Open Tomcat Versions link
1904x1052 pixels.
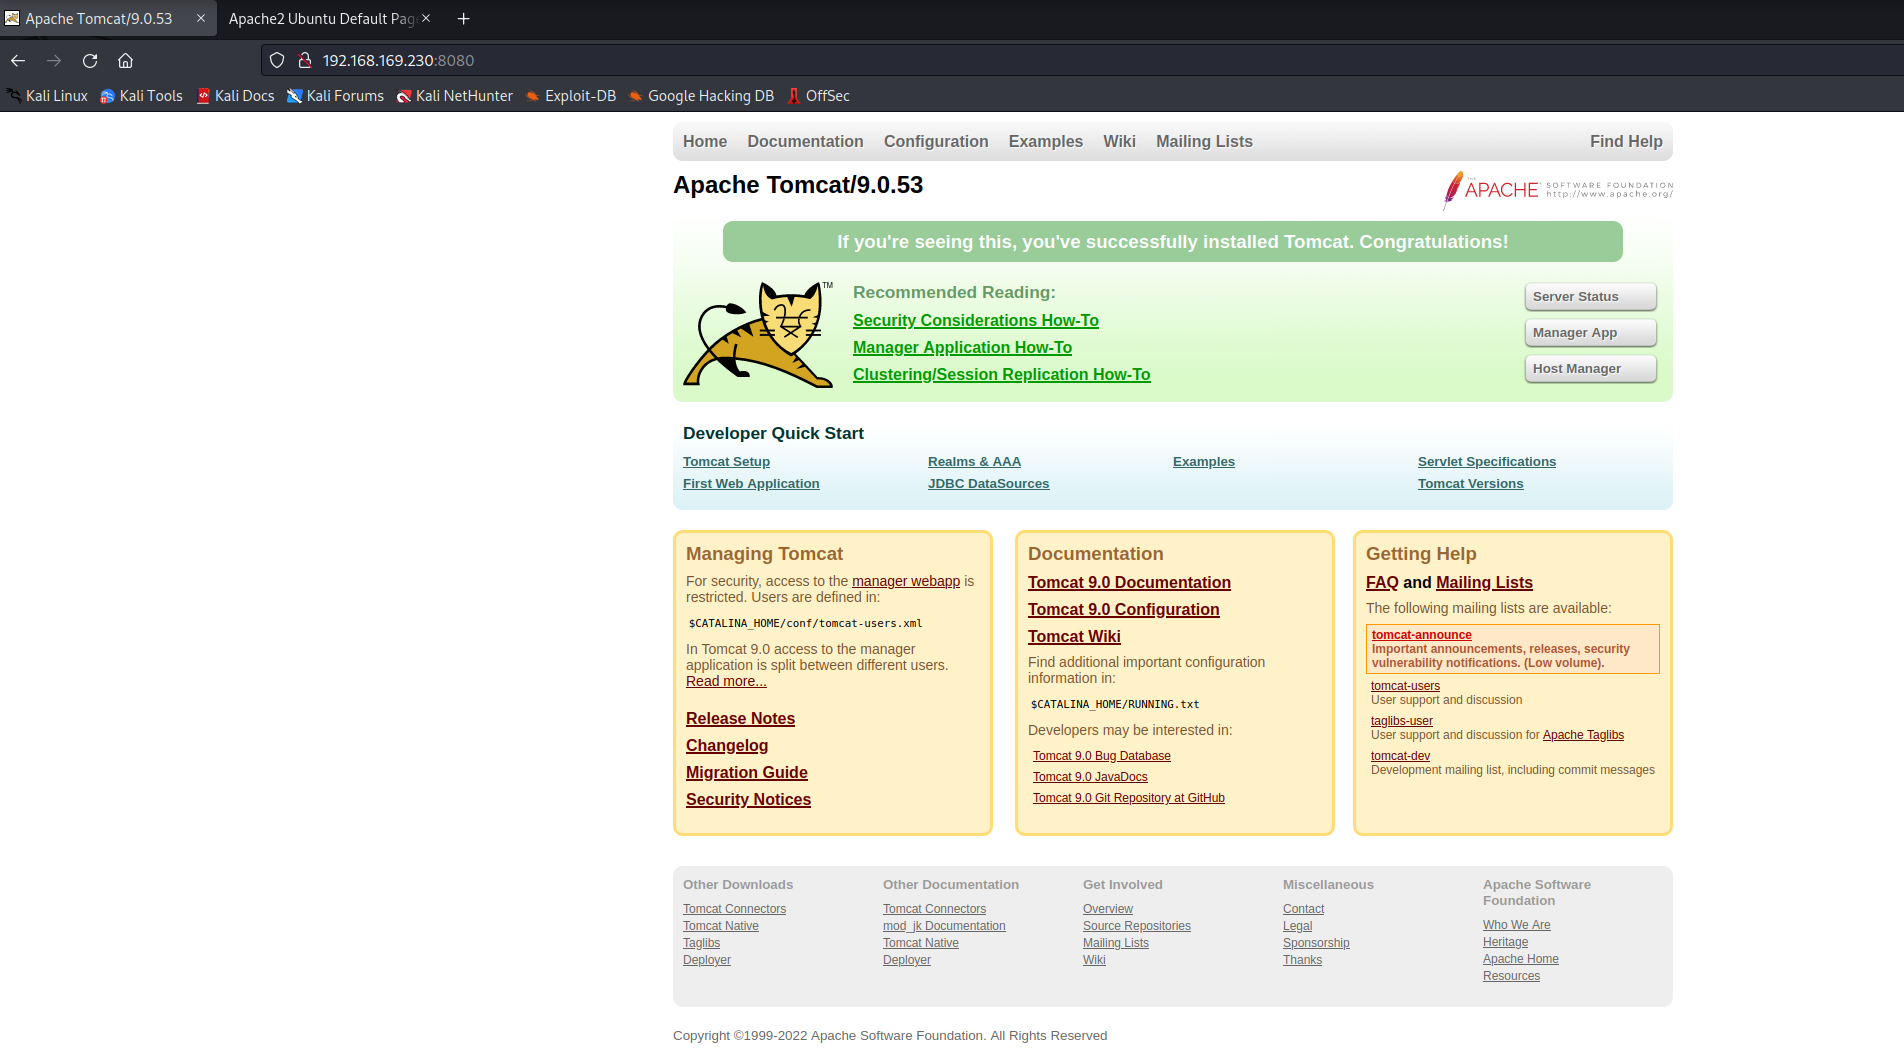click(x=1470, y=484)
